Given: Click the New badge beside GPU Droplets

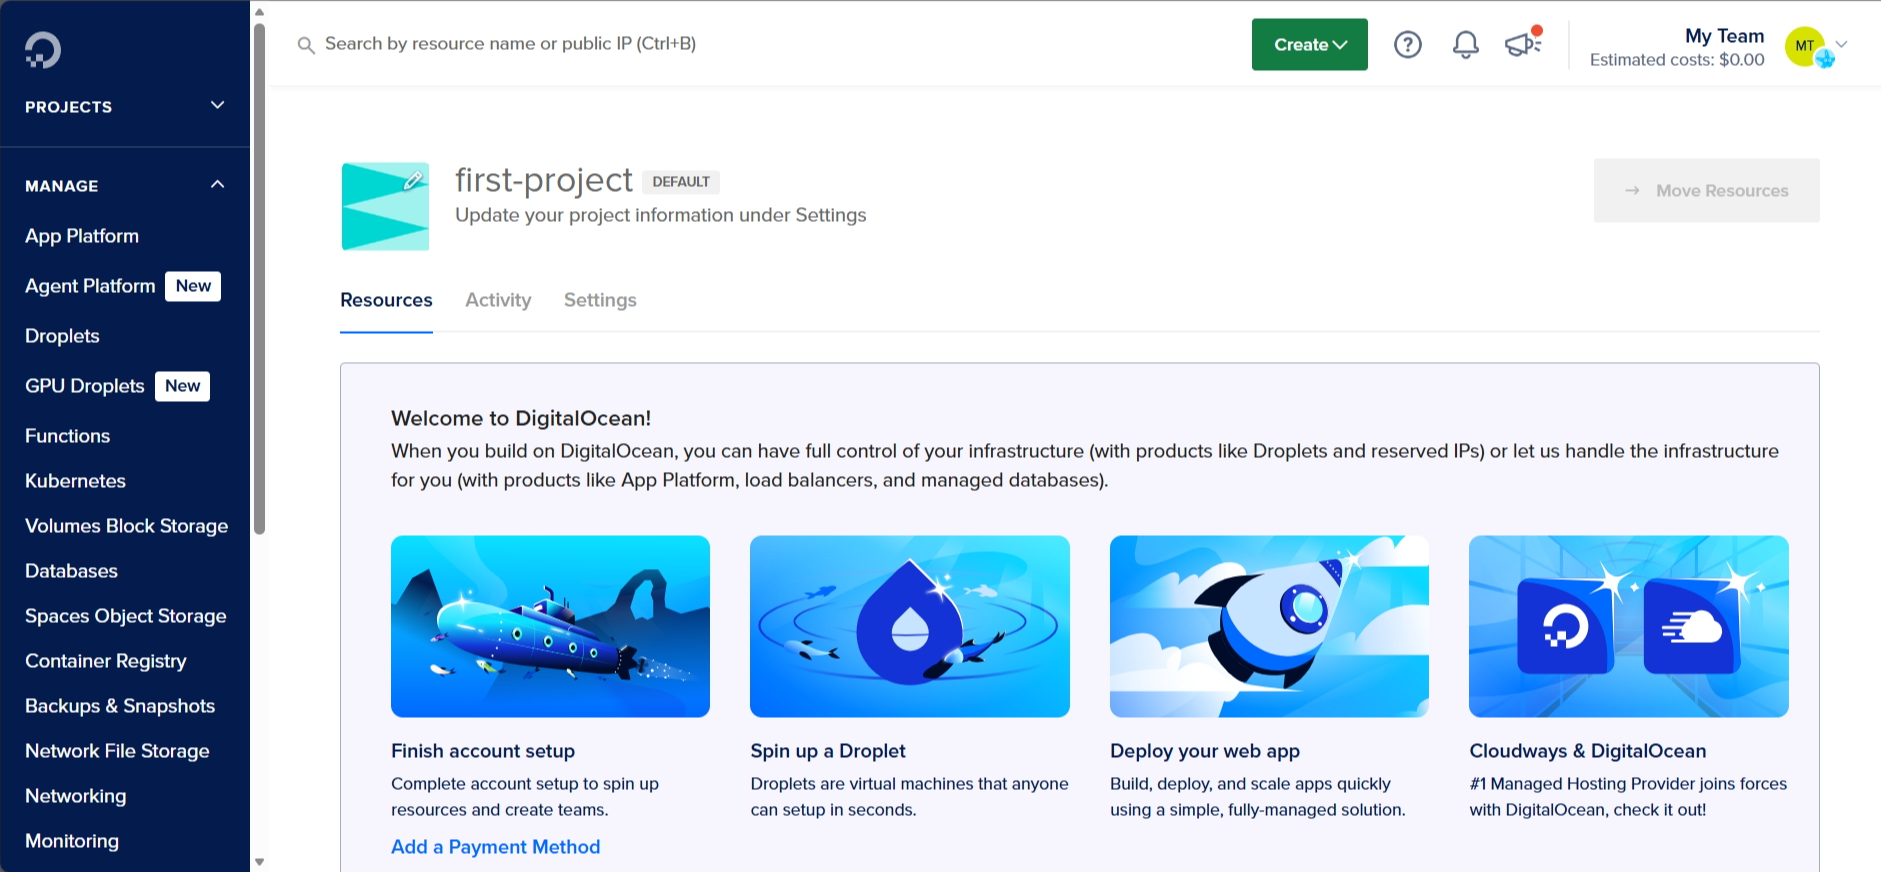Looking at the screenshot, I should tap(182, 386).
